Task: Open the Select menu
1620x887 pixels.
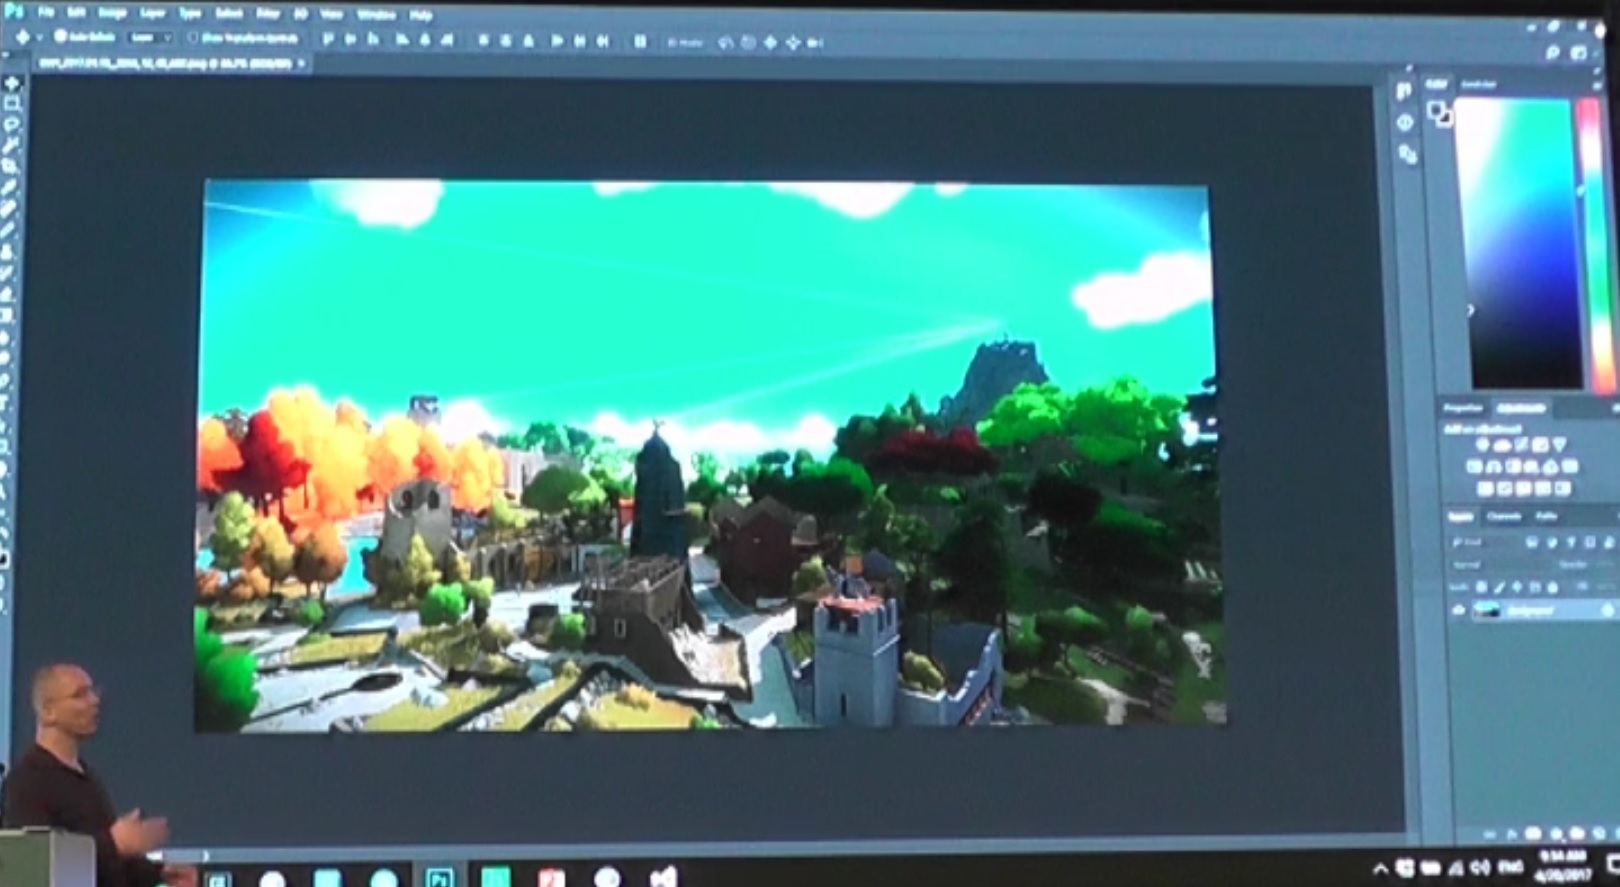Action: click(x=229, y=14)
